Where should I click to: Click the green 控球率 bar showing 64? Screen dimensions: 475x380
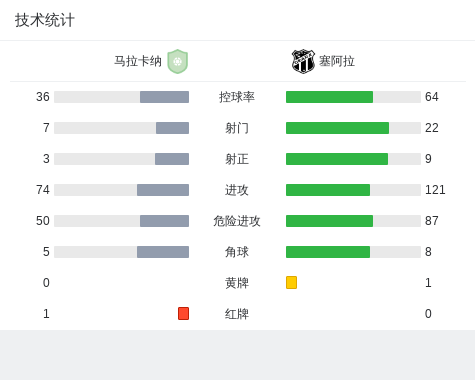coord(329,97)
